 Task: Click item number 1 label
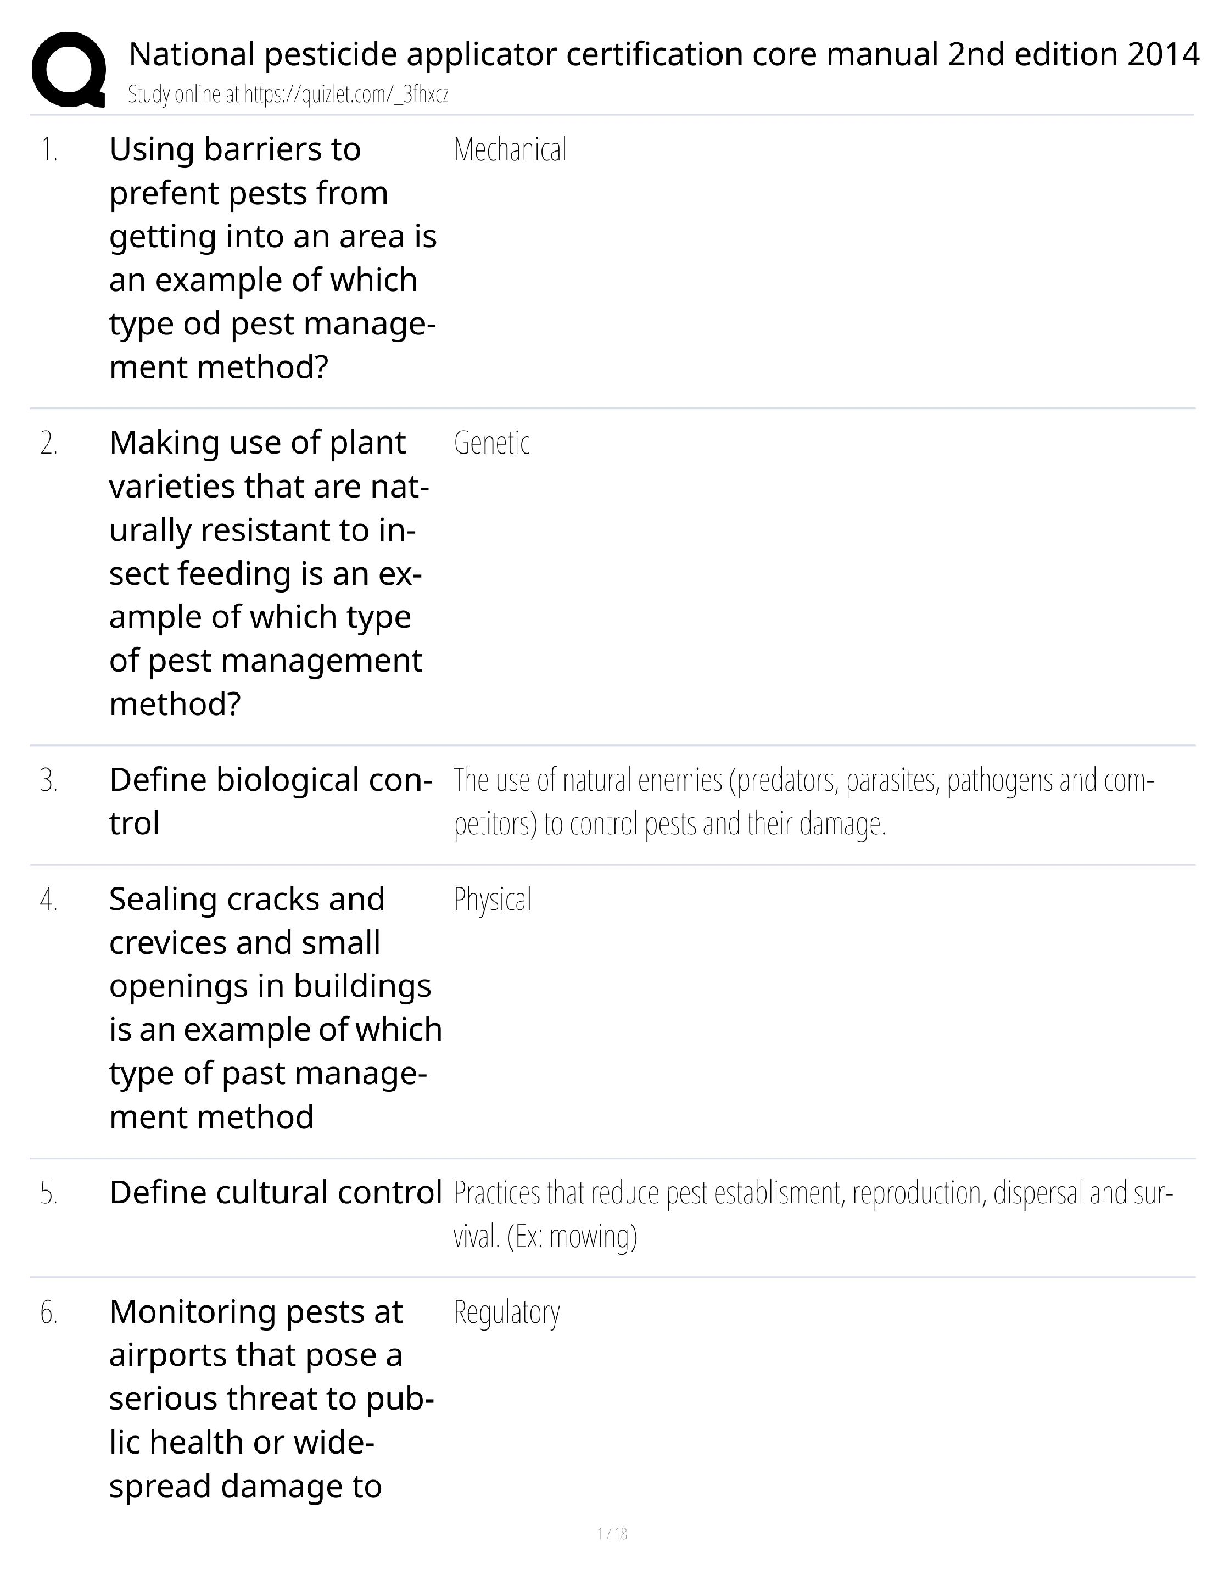49,150
